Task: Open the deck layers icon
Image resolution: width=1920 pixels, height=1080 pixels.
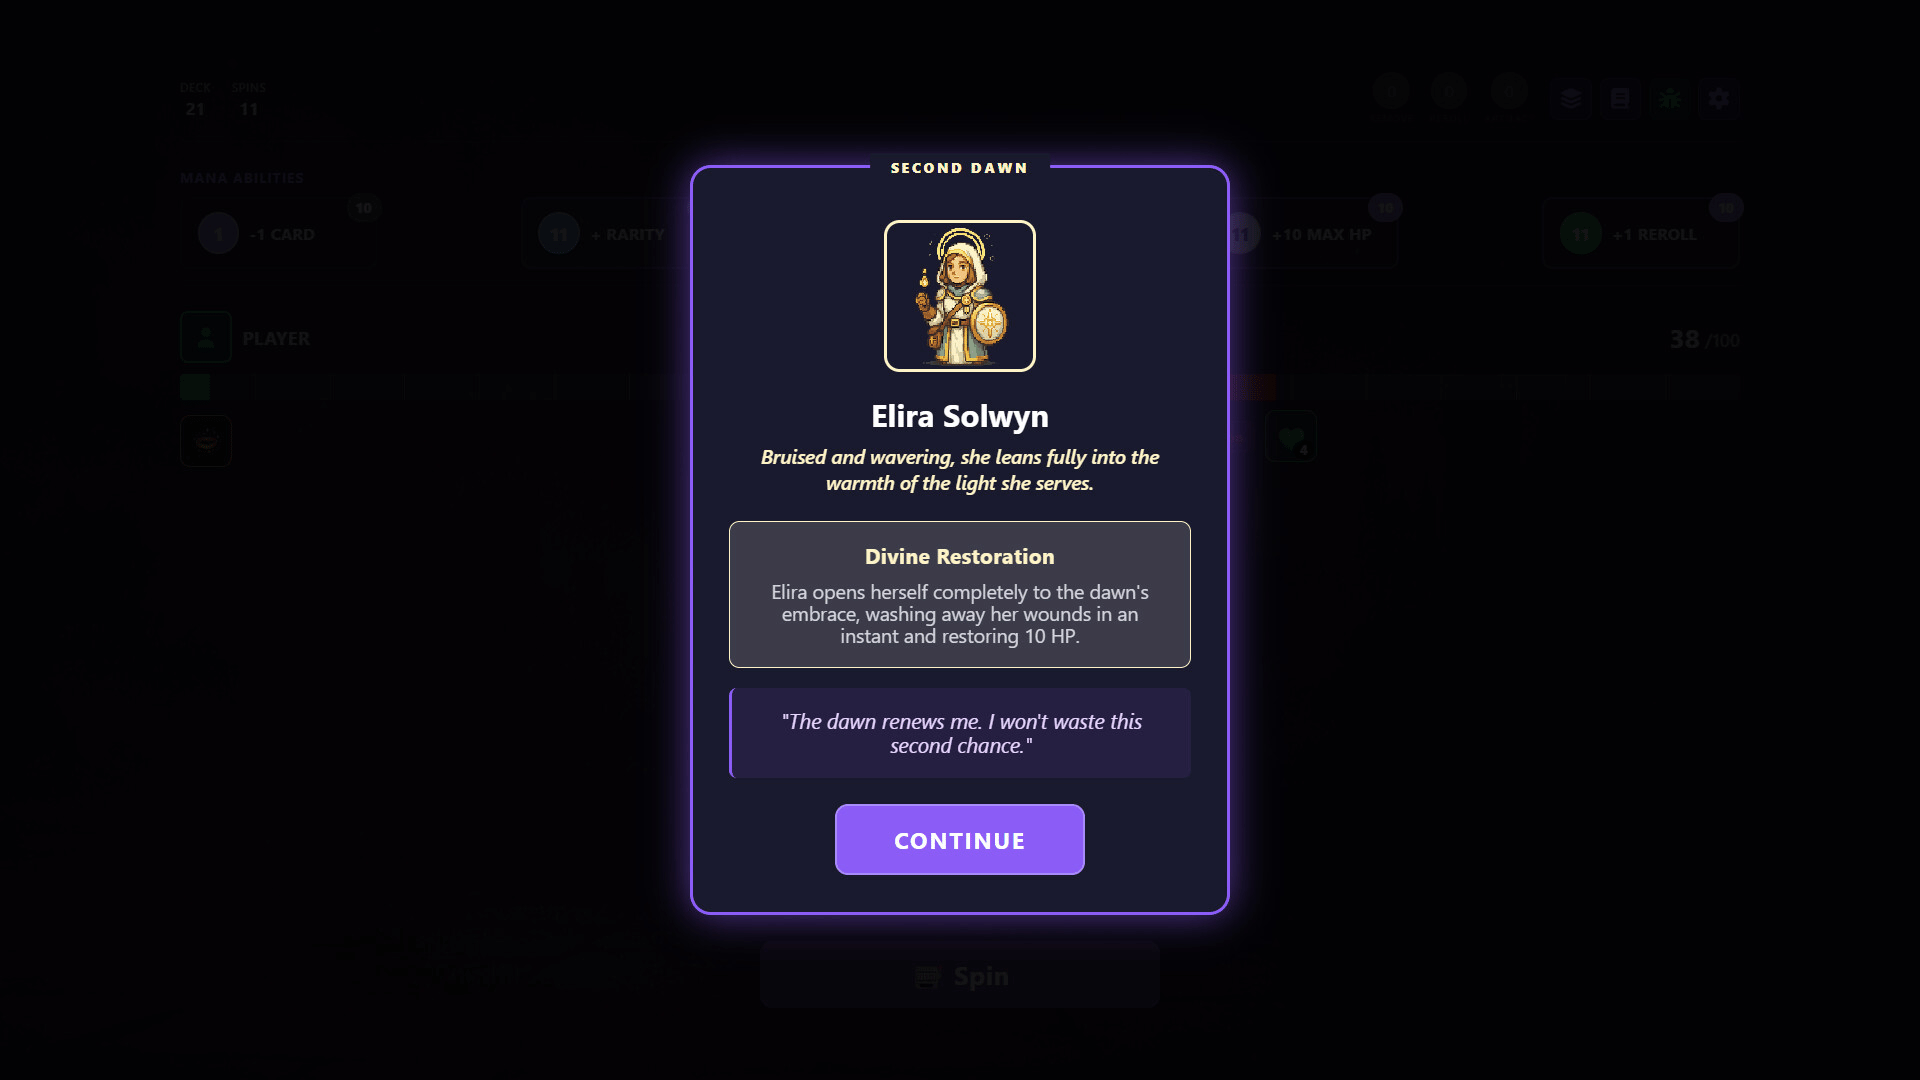Action: 1571,98
